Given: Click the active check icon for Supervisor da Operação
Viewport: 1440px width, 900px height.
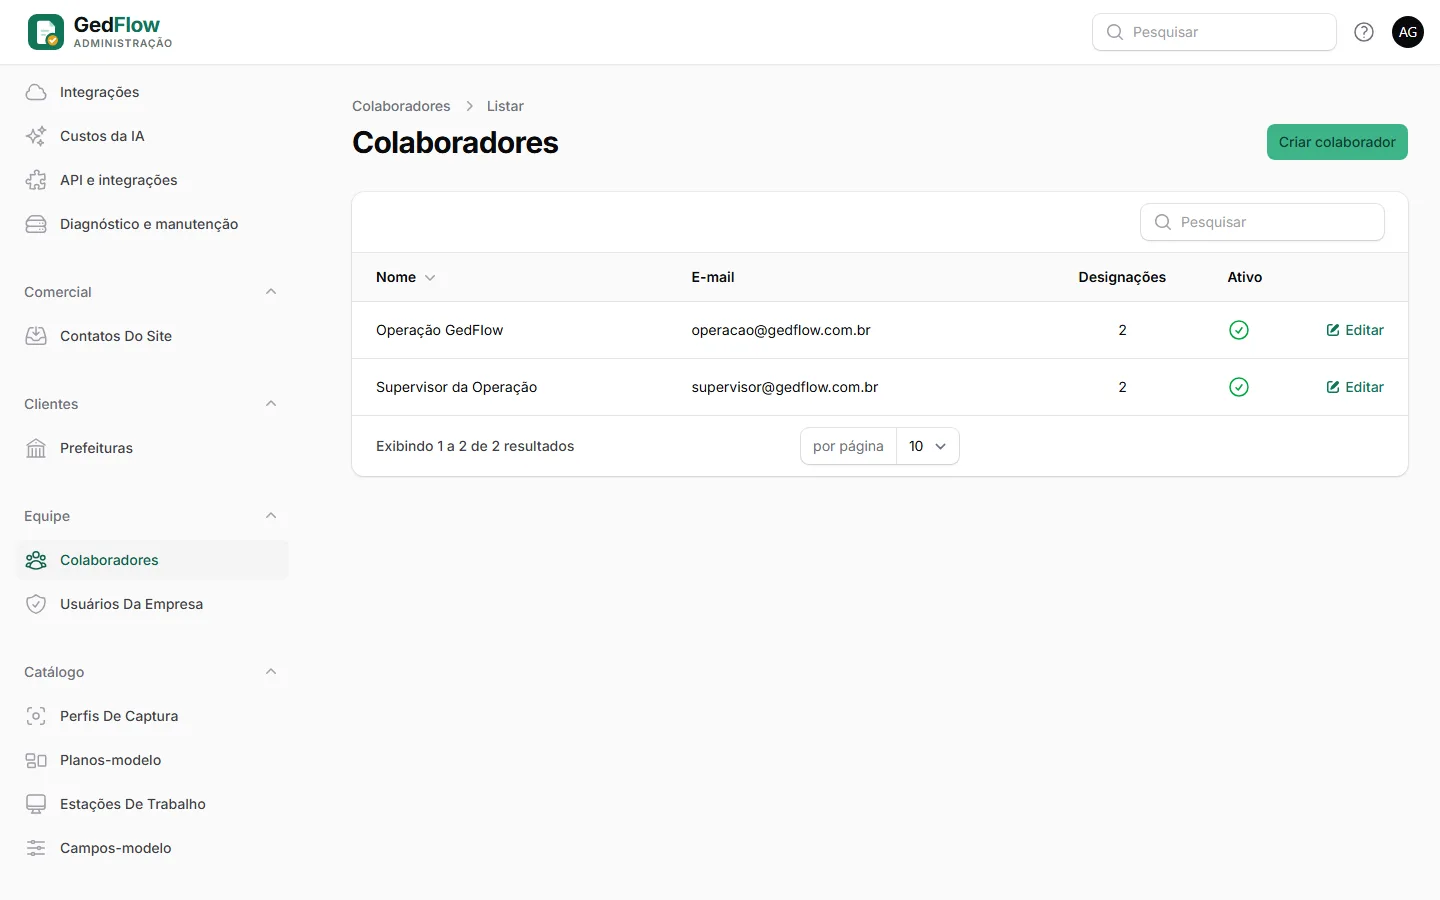Looking at the screenshot, I should 1239,387.
